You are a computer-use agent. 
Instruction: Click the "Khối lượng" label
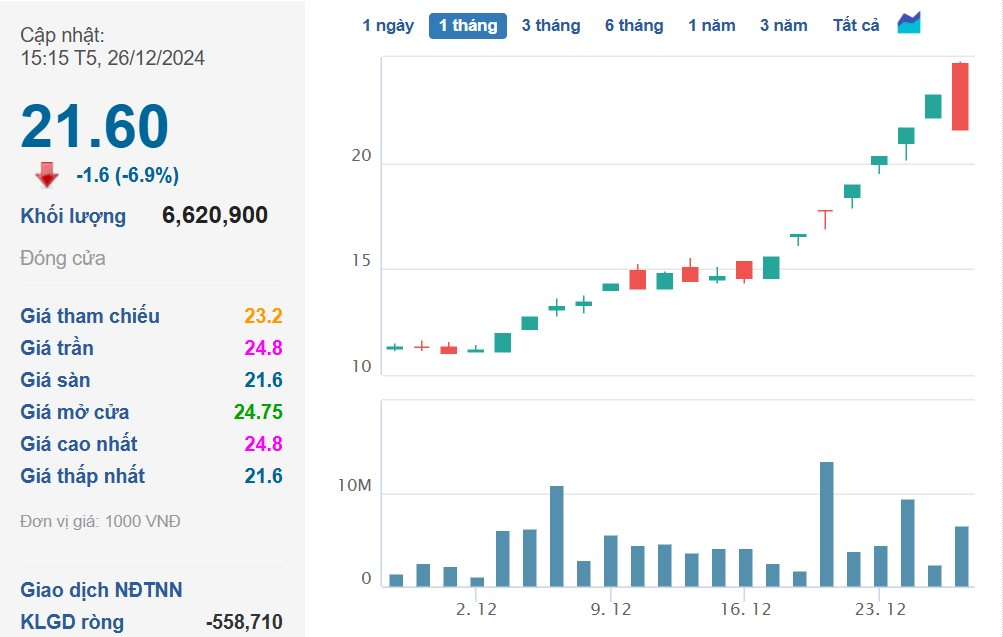(x=73, y=216)
